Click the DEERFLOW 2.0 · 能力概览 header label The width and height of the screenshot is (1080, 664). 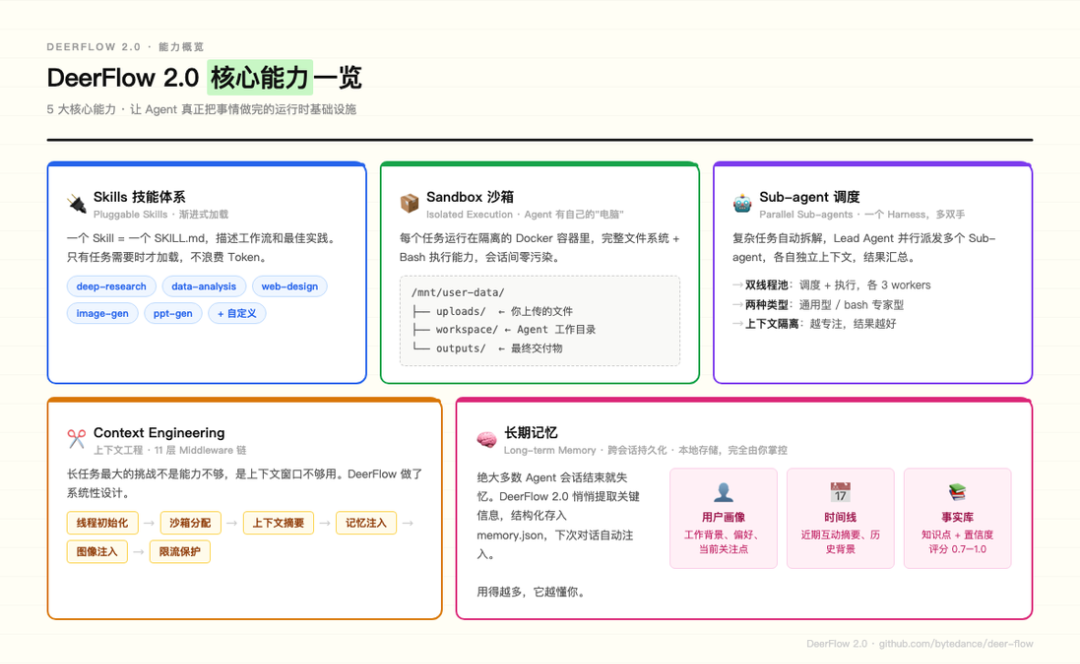[125, 47]
